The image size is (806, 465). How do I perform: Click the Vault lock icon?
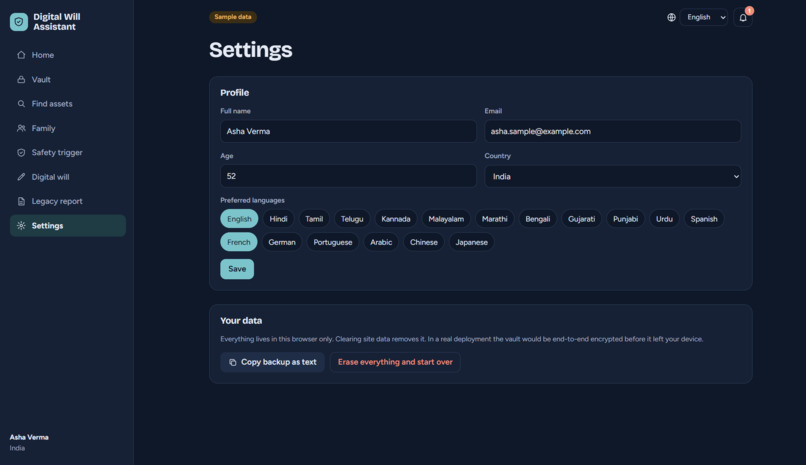21,80
